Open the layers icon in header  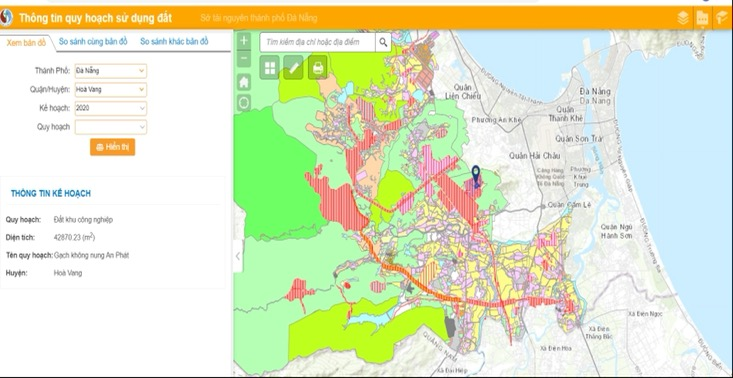click(x=683, y=18)
